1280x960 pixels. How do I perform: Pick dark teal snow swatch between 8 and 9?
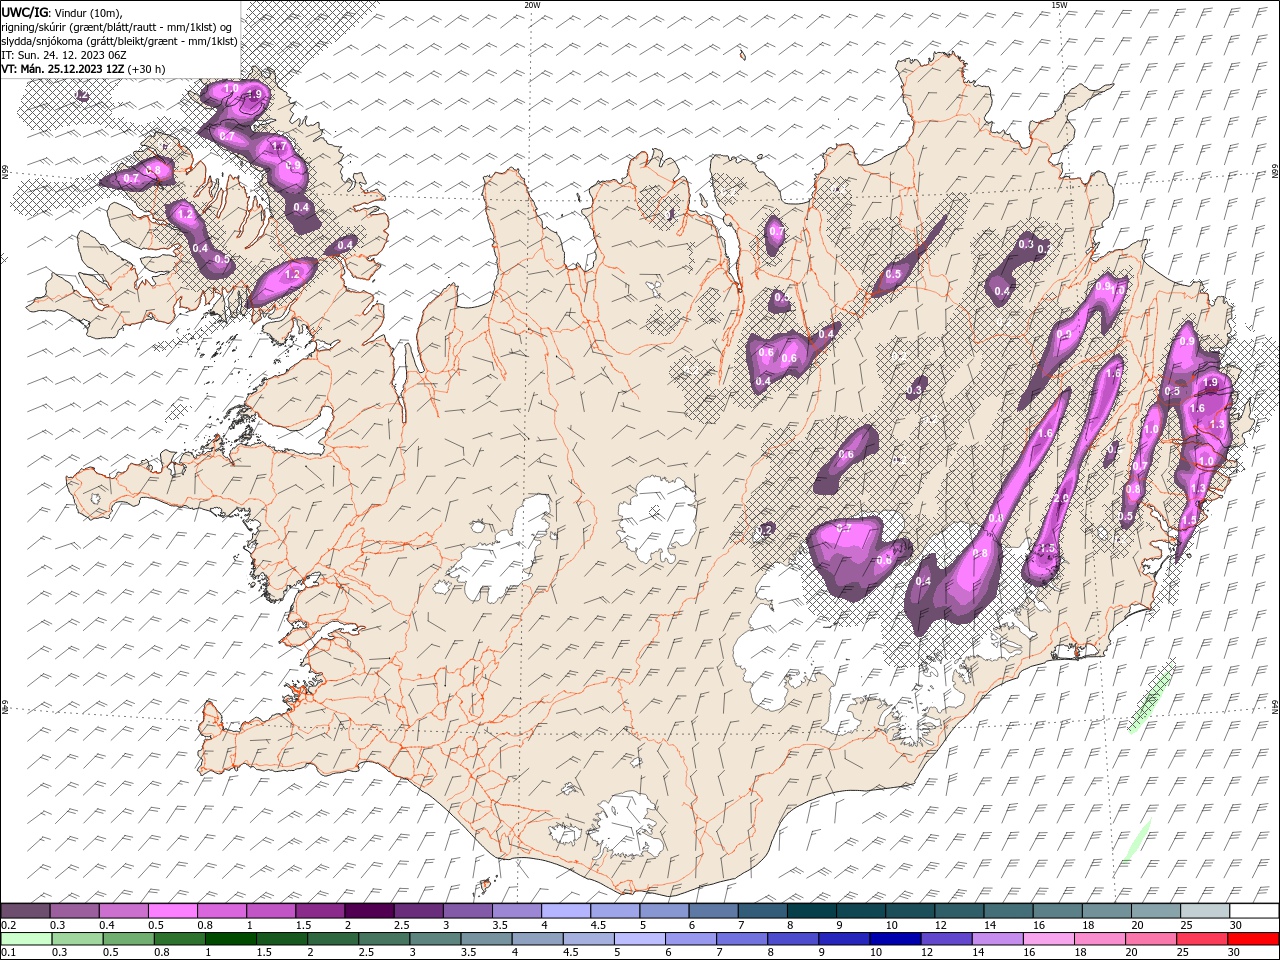810,911
